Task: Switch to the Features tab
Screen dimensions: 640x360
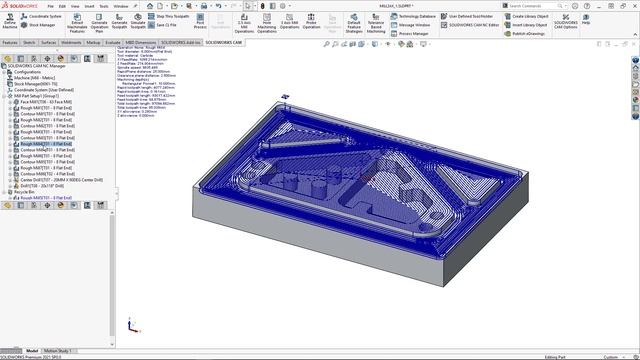Action: click(10, 42)
